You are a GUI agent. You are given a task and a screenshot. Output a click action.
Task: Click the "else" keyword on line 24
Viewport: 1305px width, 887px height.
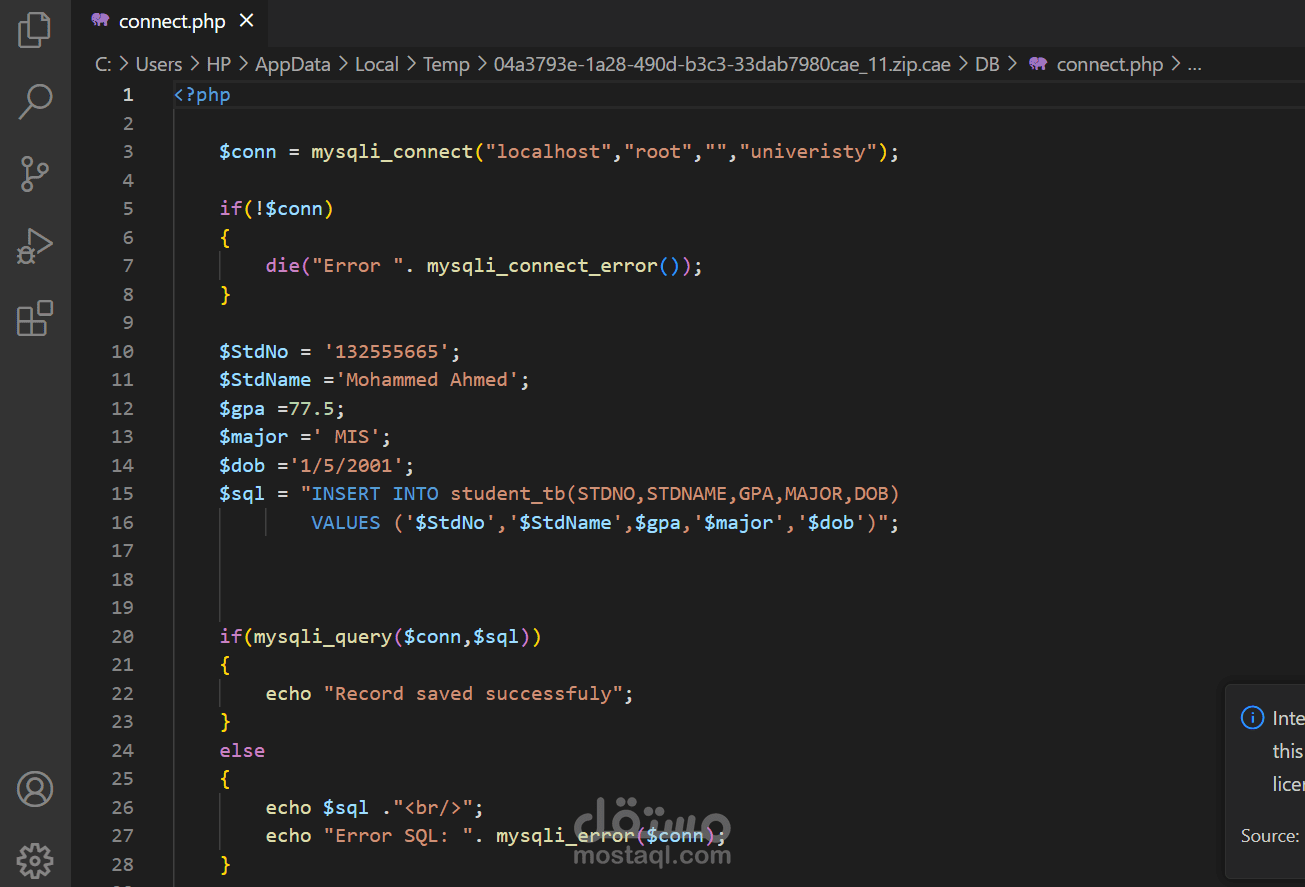coord(243,750)
